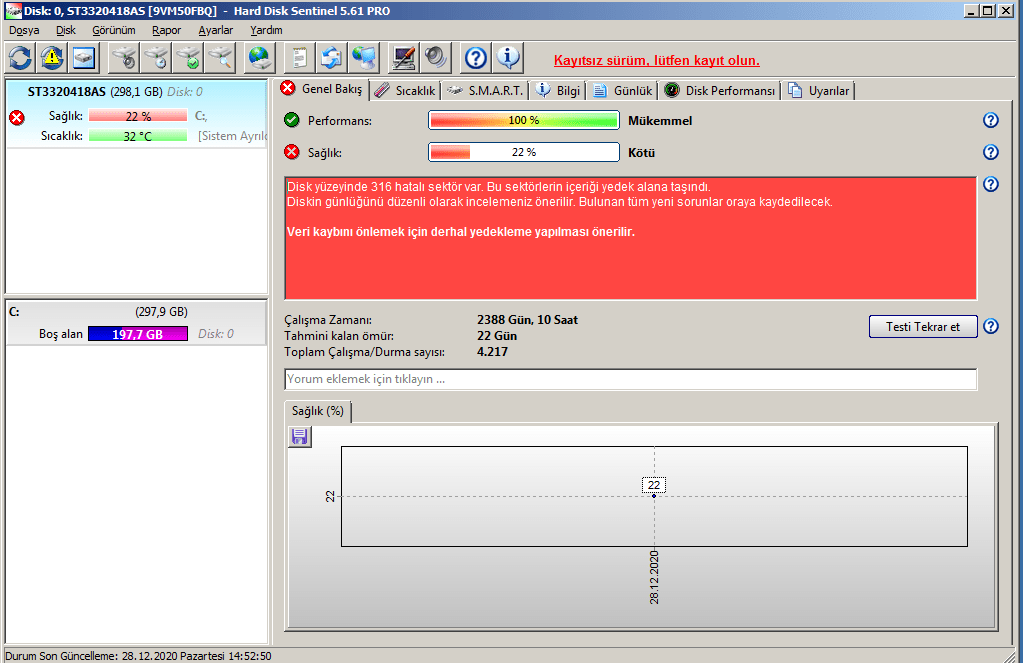
Task: Switch to the Disk Performansı tab
Action: click(x=720, y=91)
